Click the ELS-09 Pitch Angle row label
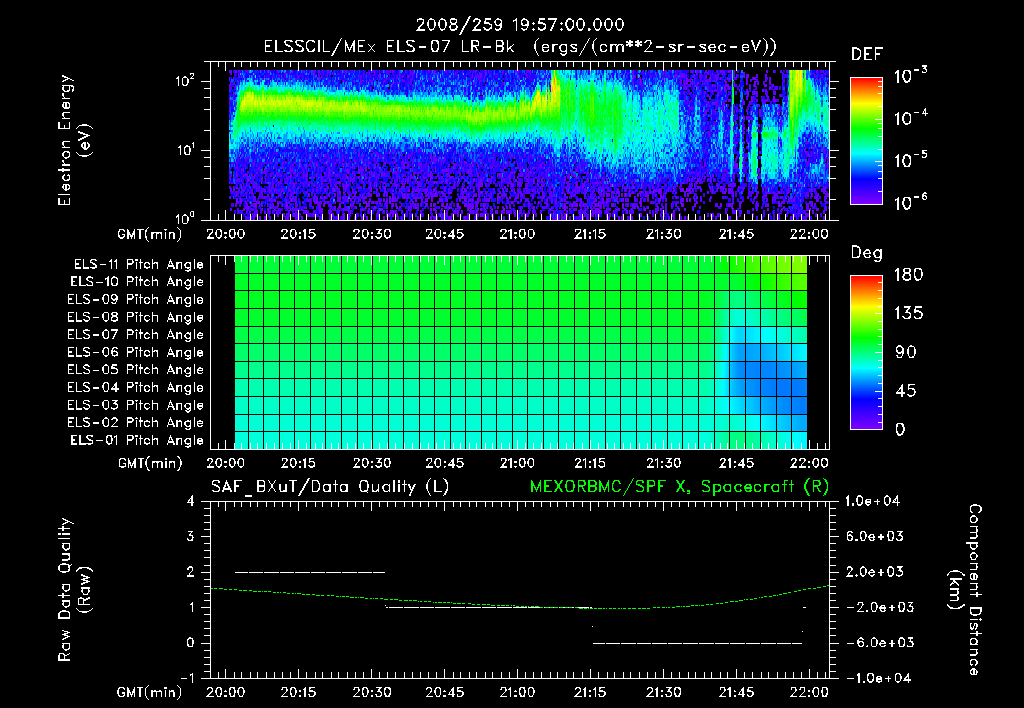This screenshot has width=1024, height=708. (136, 300)
